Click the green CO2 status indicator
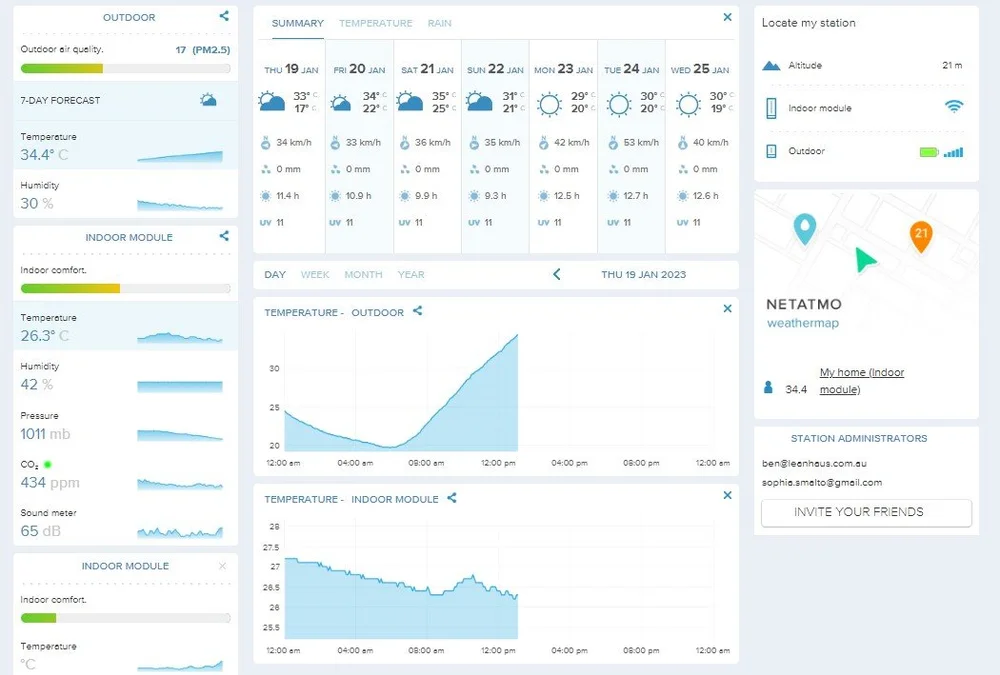The height and width of the screenshot is (675, 1000). click(47, 464)
